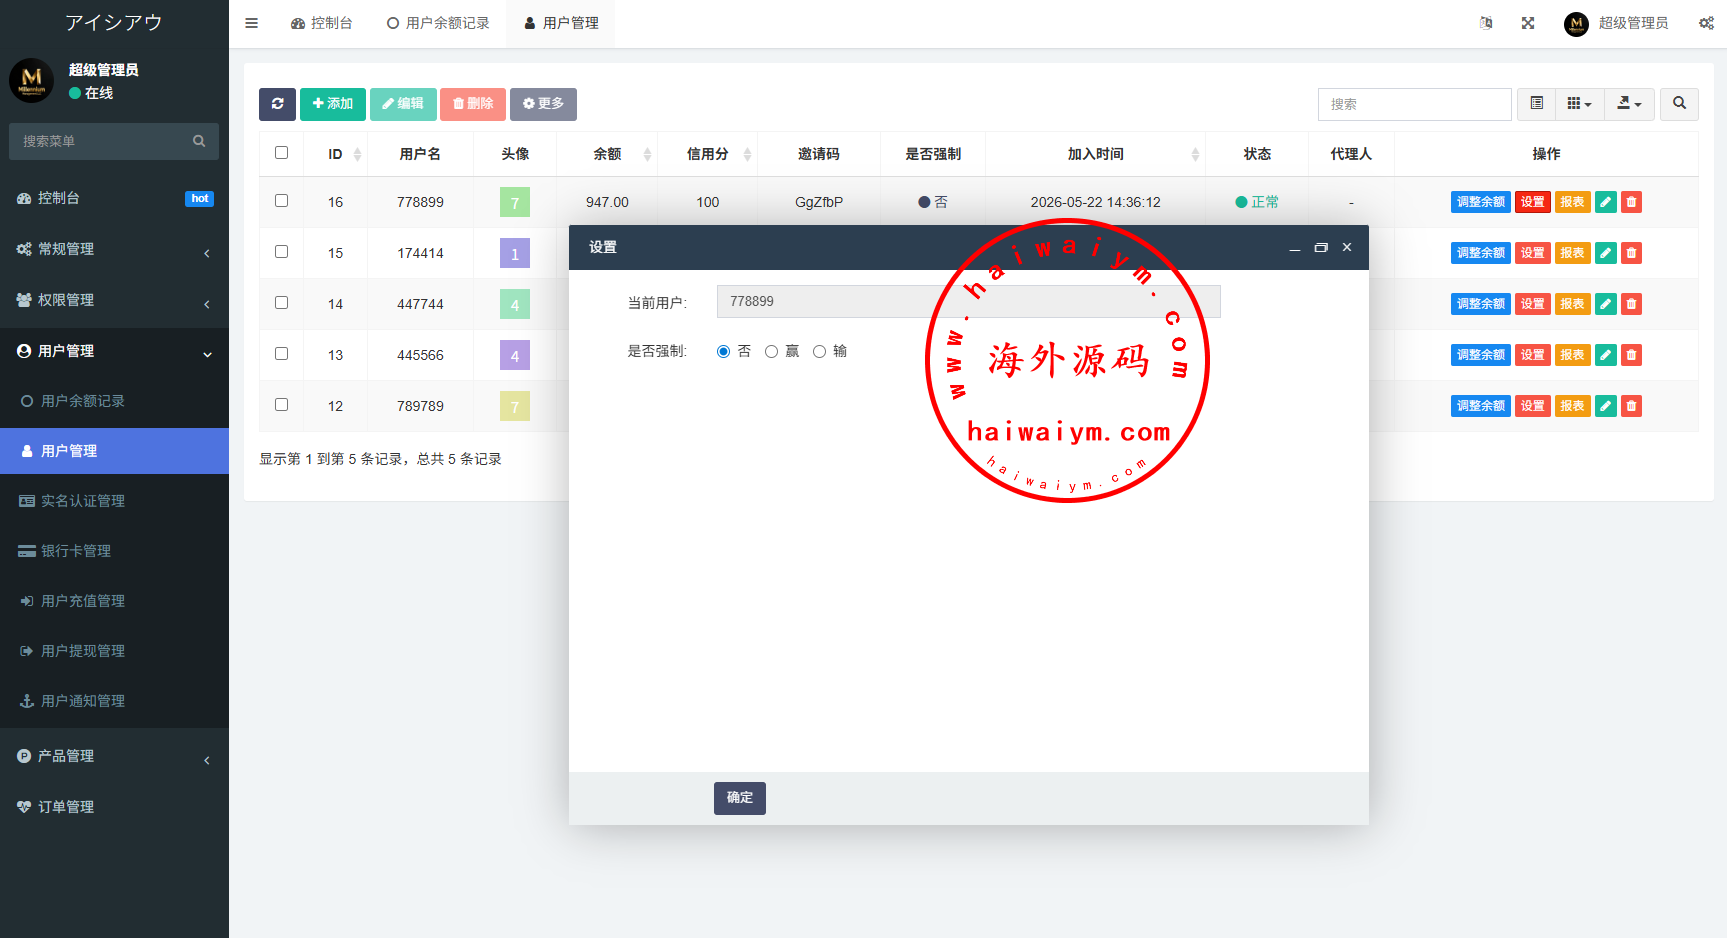Click the search magnifier button beside search box
The width and height of the screenshot is (1727, 938).
tap(1679, 104)
